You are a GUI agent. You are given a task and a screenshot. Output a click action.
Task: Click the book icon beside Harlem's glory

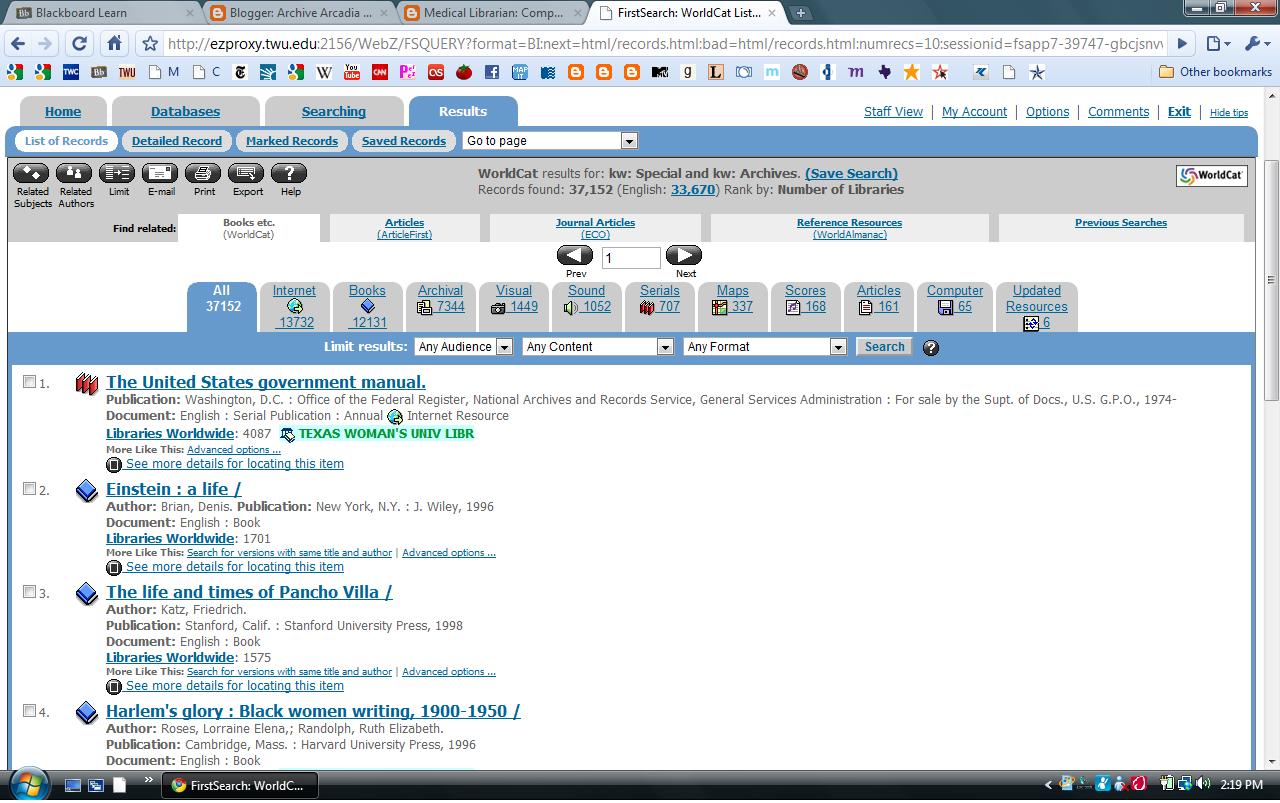click(x=87, y=713)
